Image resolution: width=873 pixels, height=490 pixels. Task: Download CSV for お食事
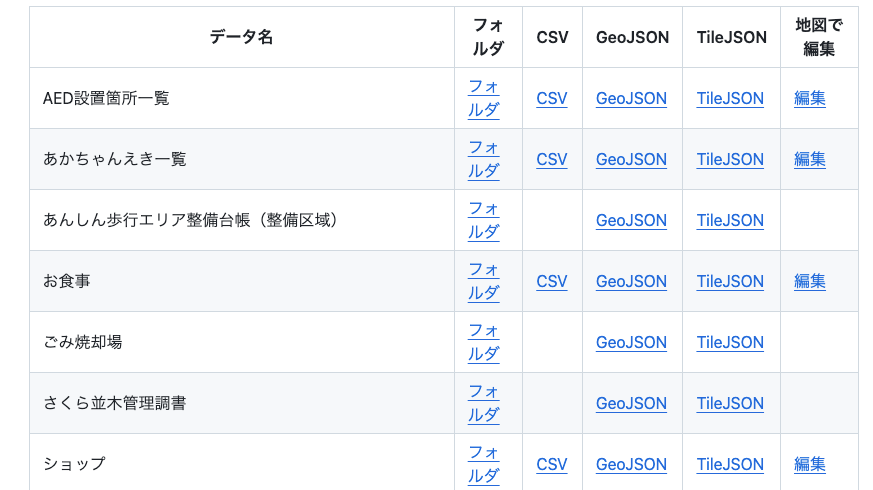coord(552,282)
